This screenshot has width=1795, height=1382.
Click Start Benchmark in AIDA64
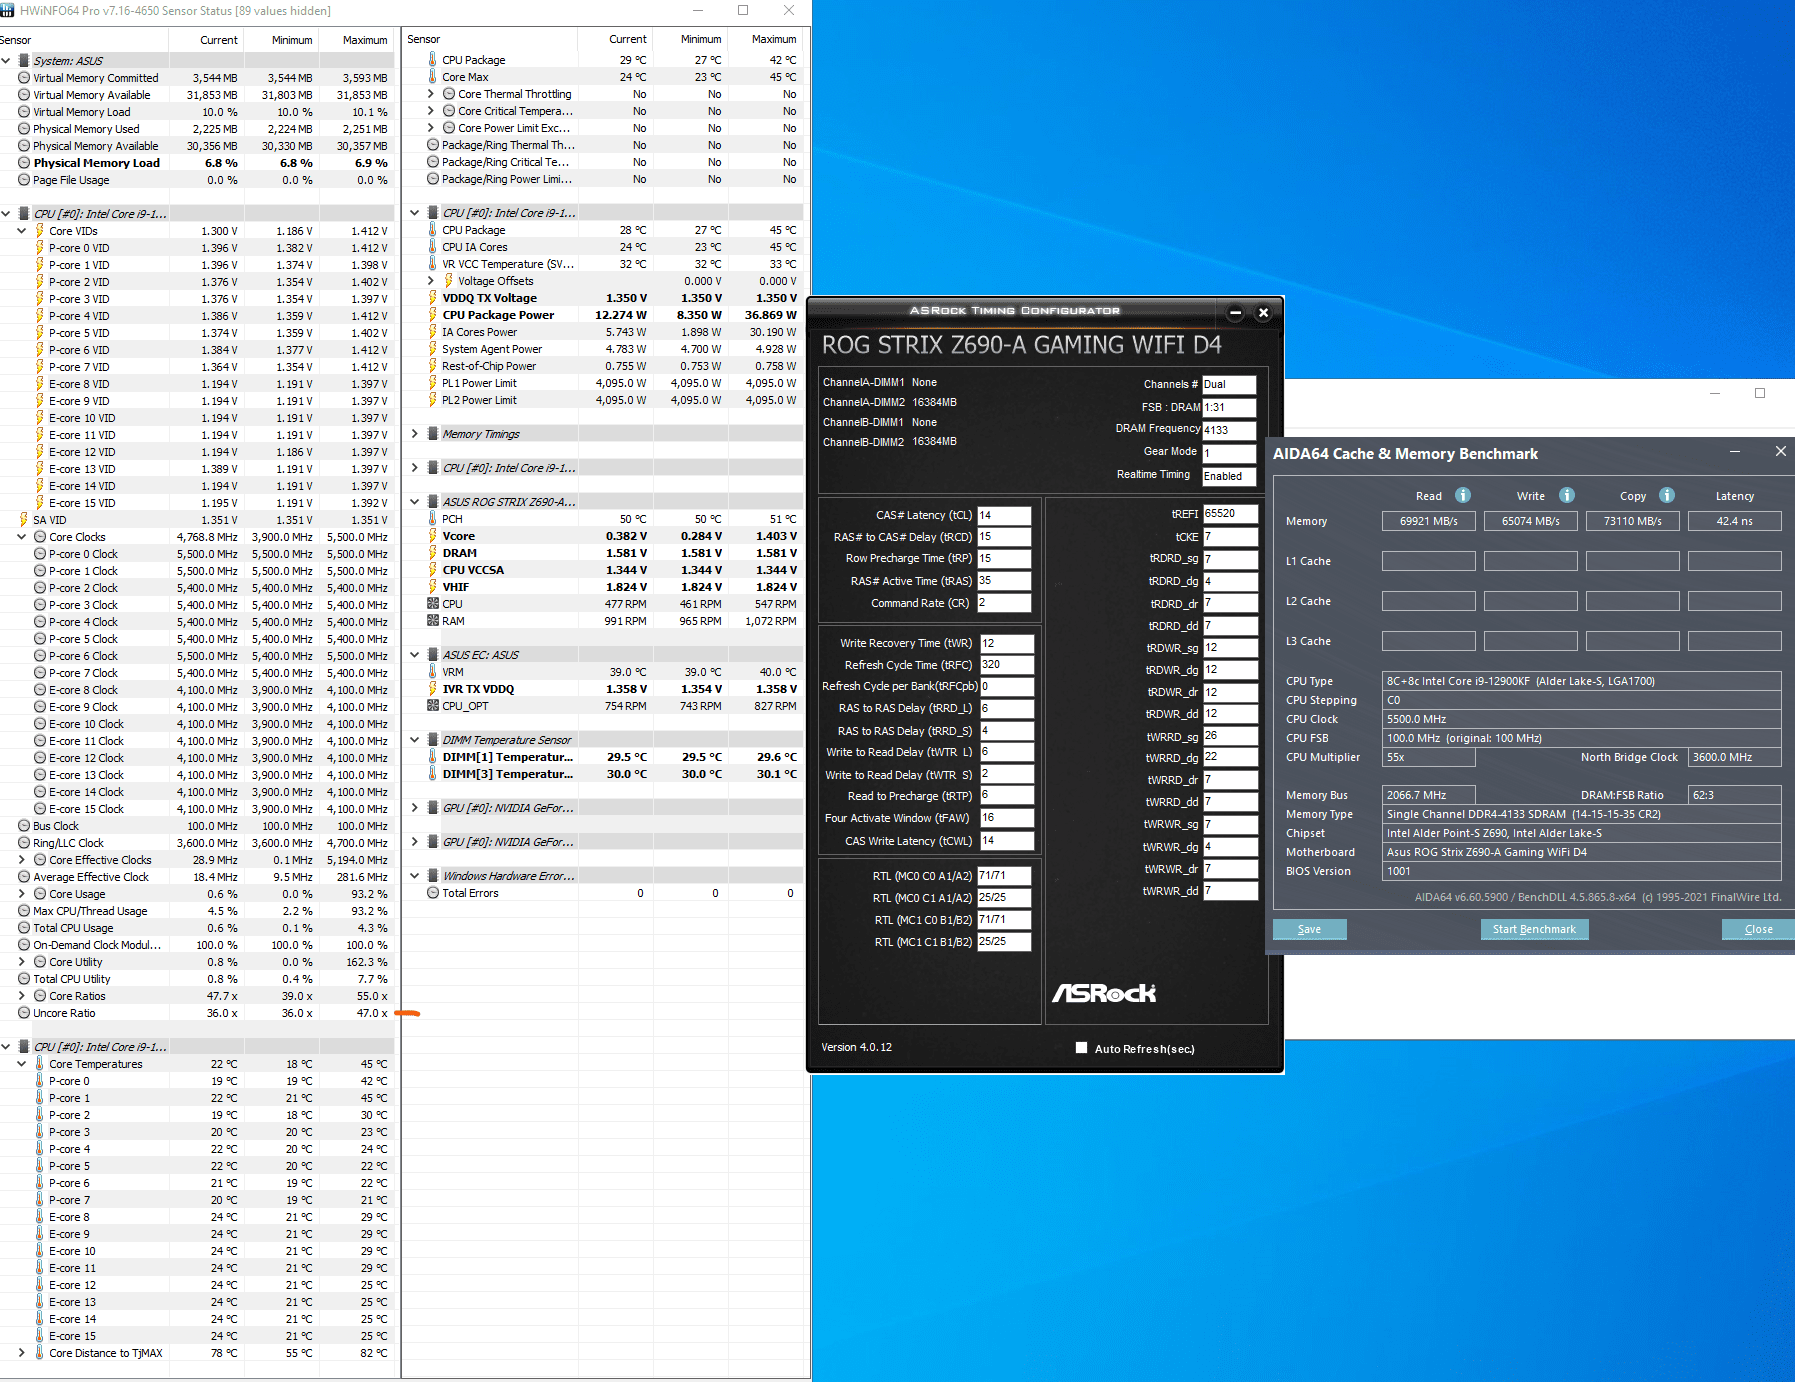pos(1534,929)
